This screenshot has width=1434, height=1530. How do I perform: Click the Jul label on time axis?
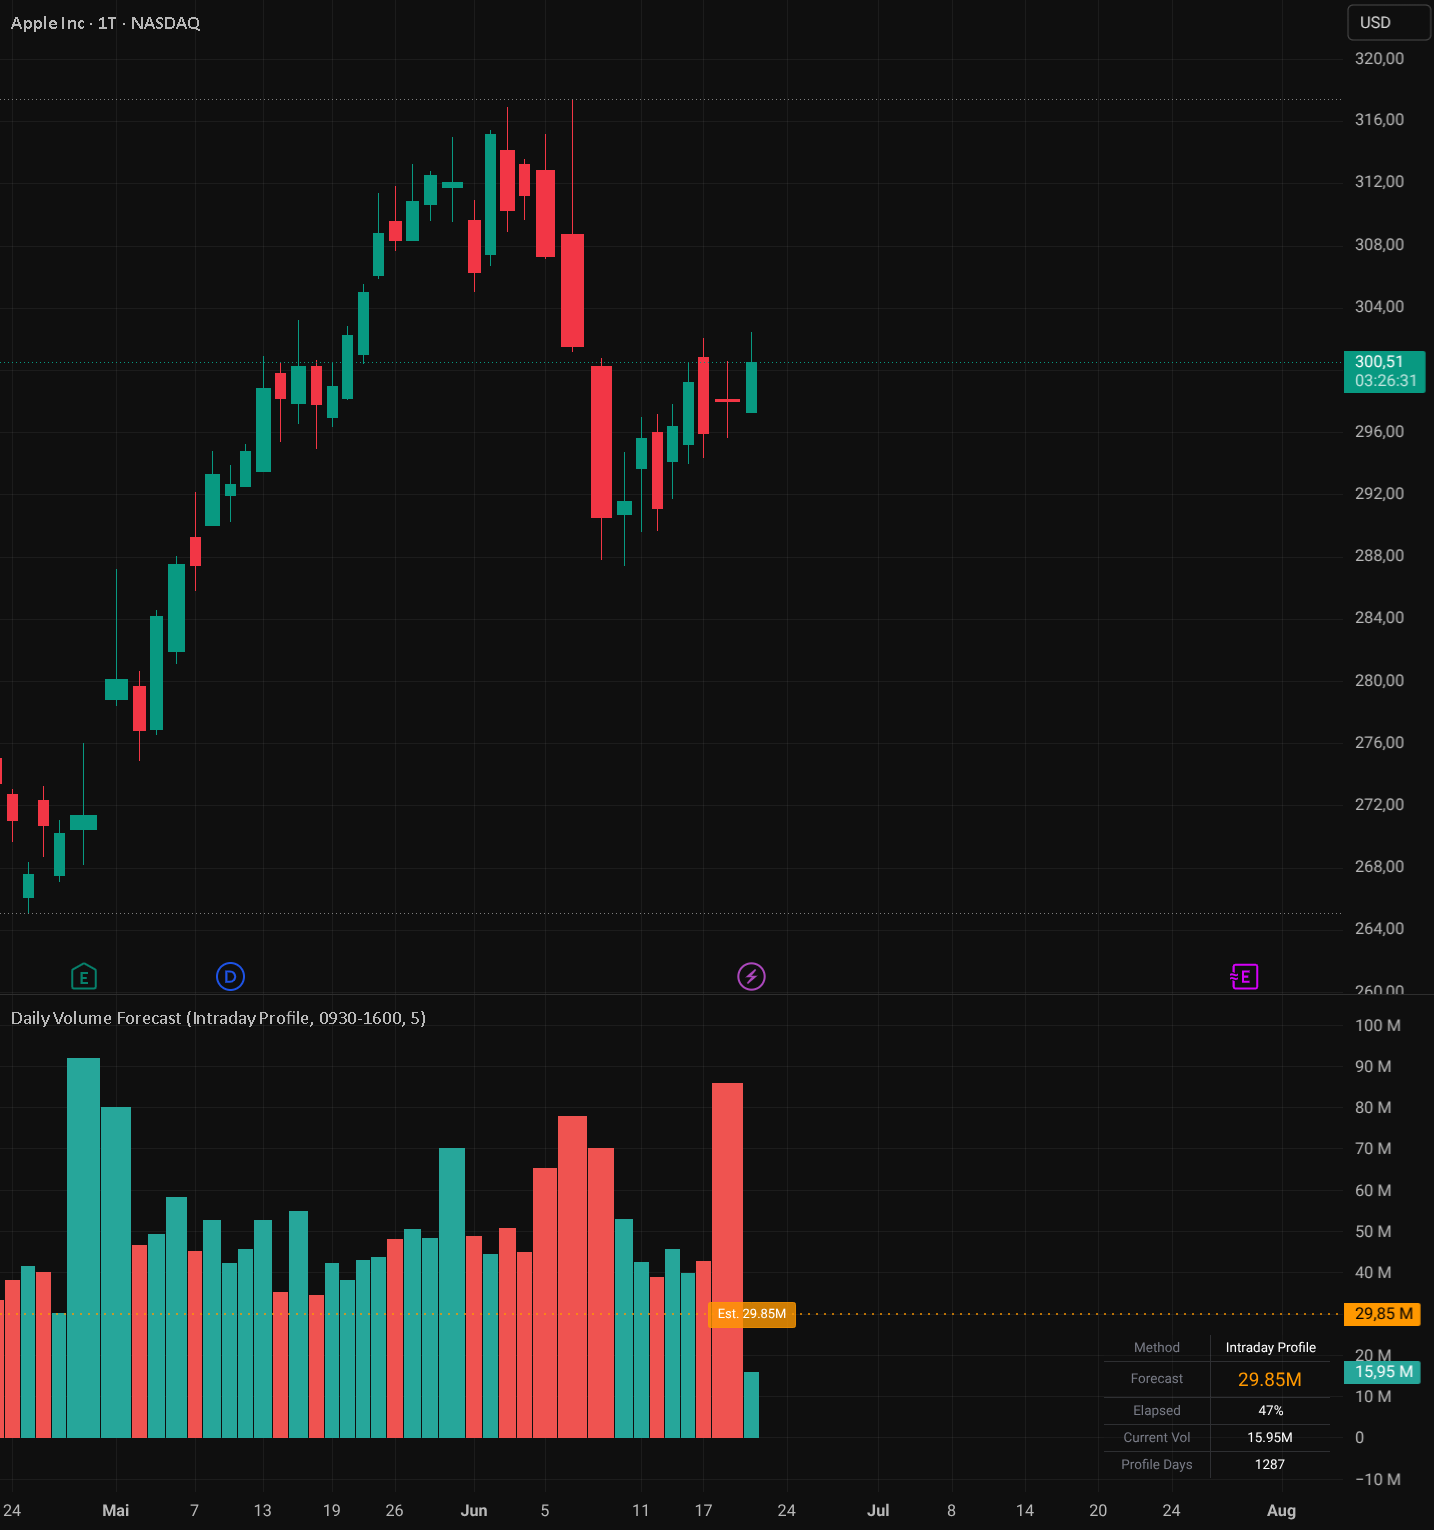[x=878, y=1510]
